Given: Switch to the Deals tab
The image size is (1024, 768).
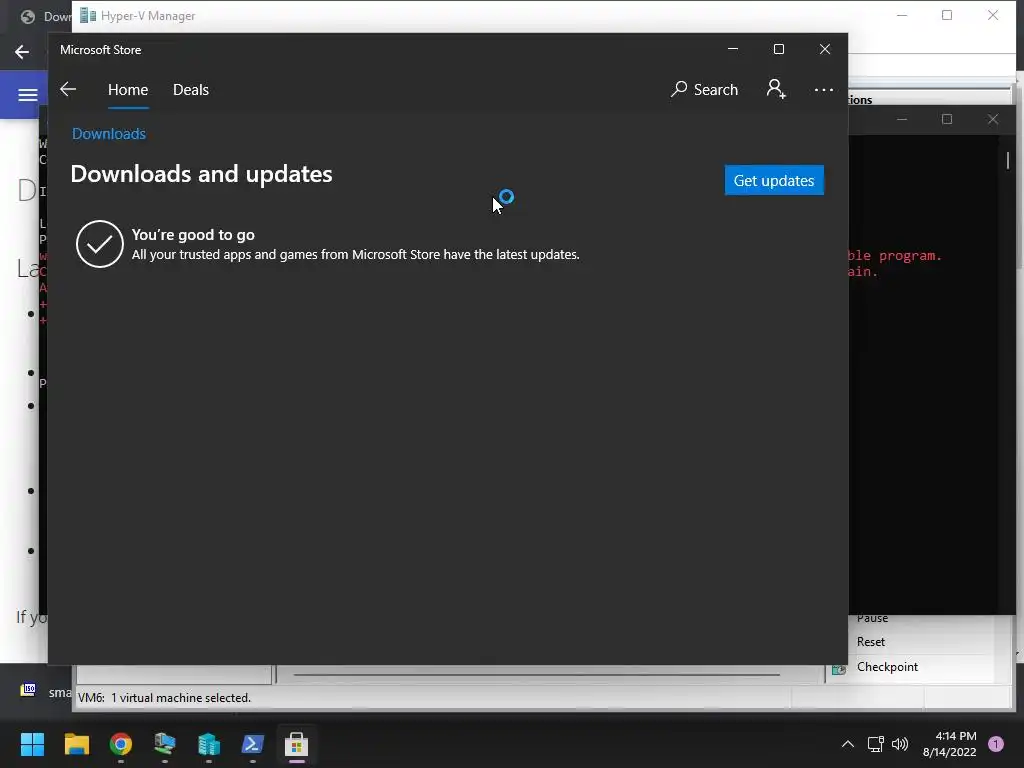Looking at the screenshot, I should click(191, 89).
